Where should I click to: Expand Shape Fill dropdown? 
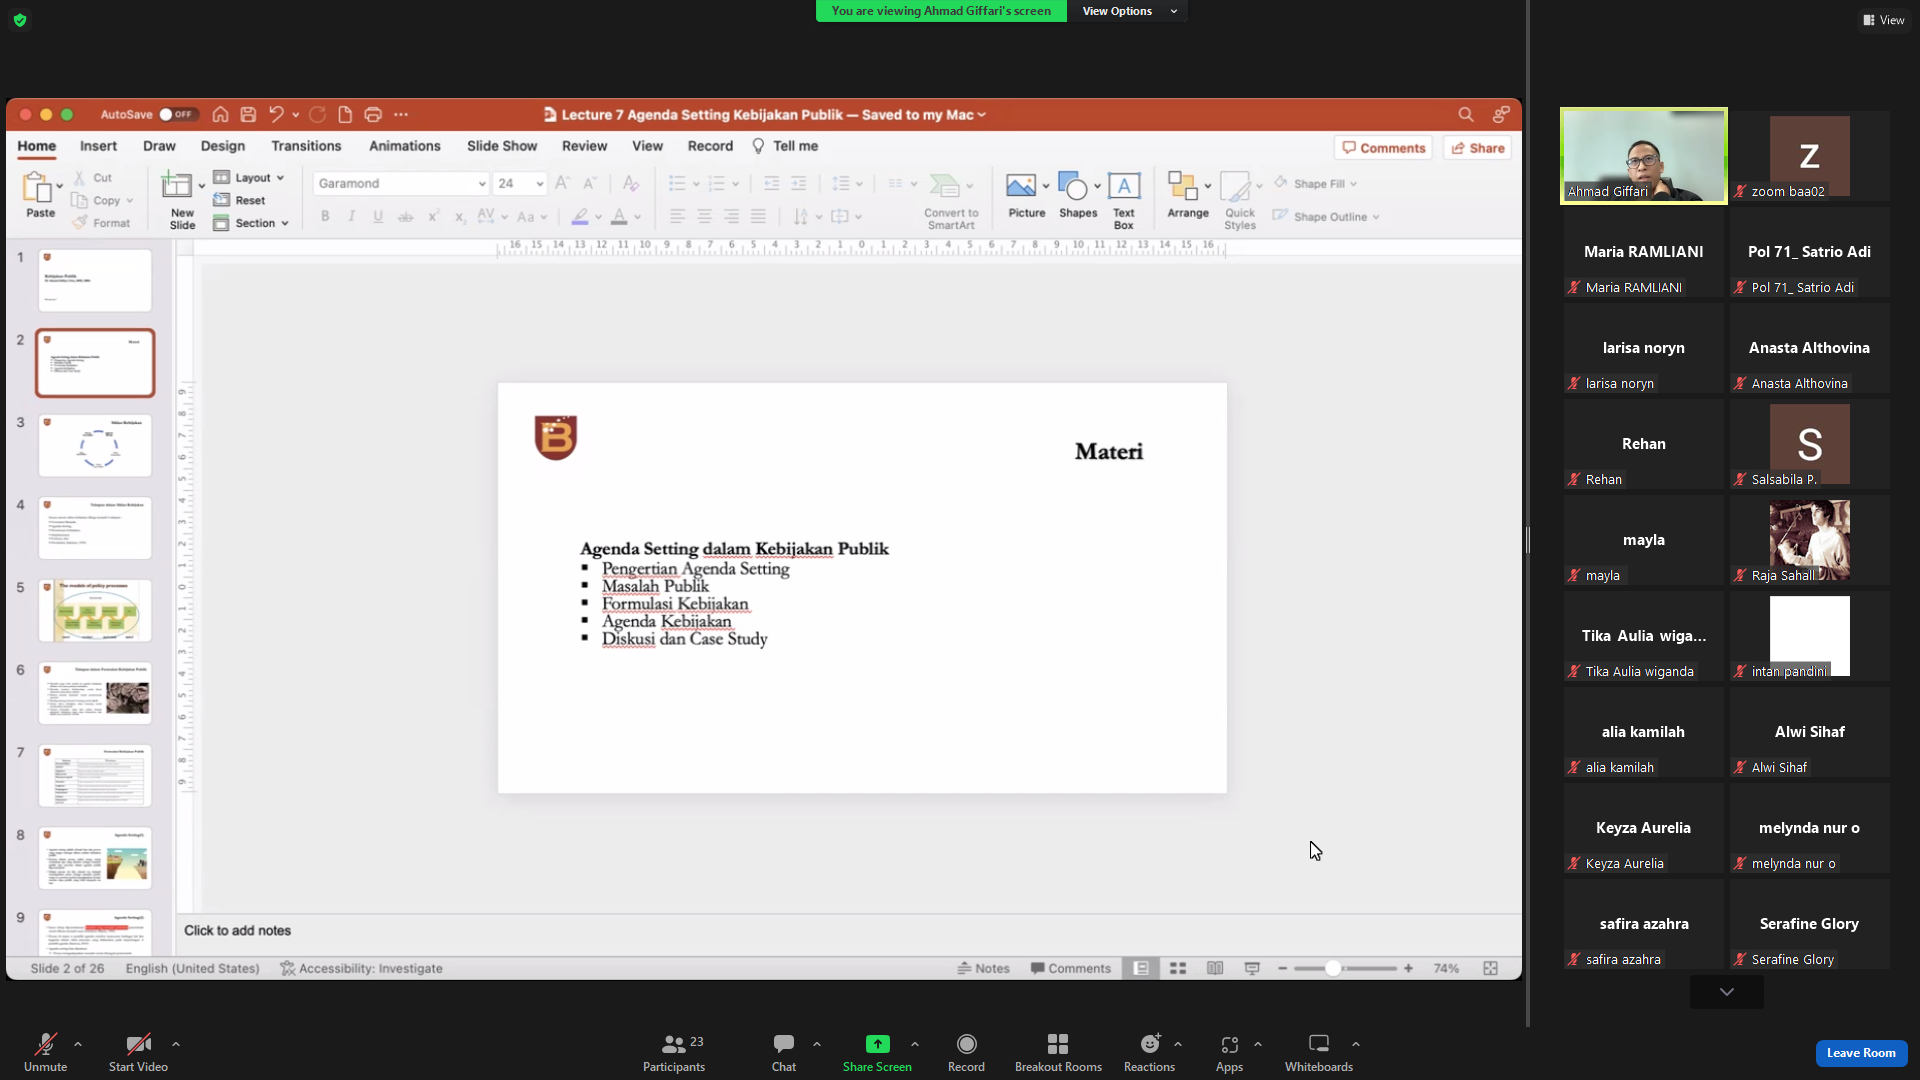coord(1354,184)
